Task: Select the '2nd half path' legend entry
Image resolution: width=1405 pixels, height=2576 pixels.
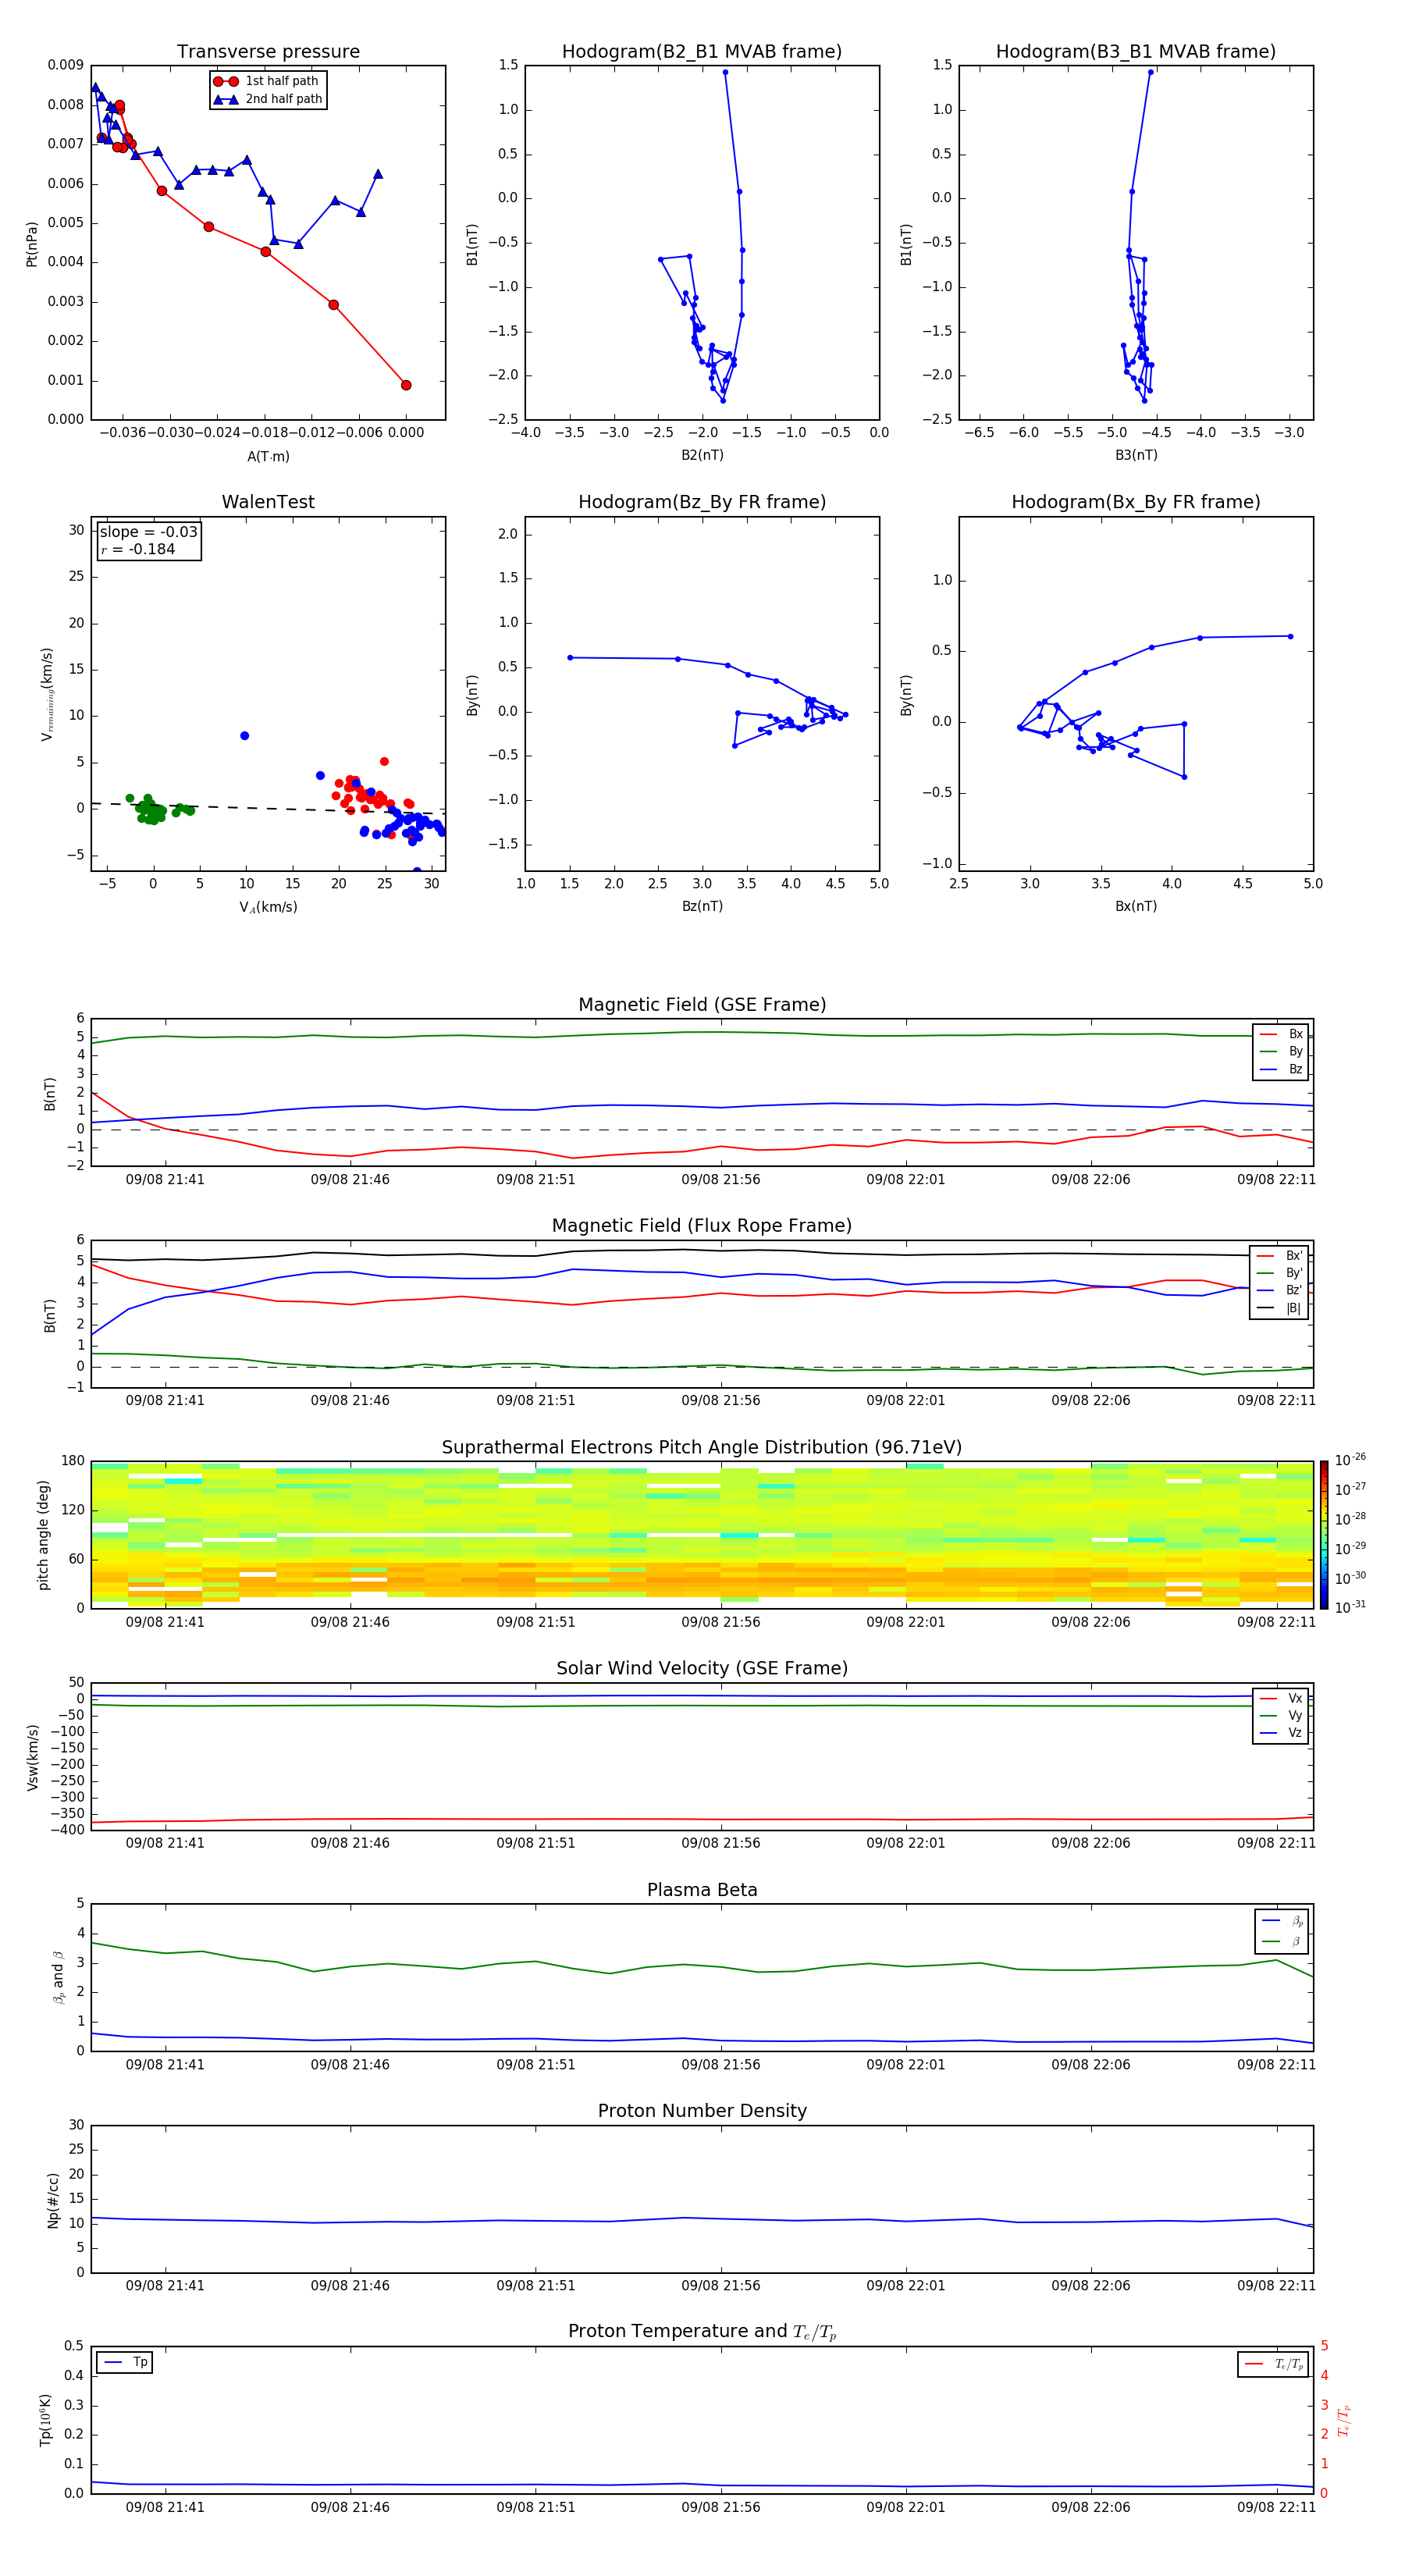Action: tap(268, 99)
